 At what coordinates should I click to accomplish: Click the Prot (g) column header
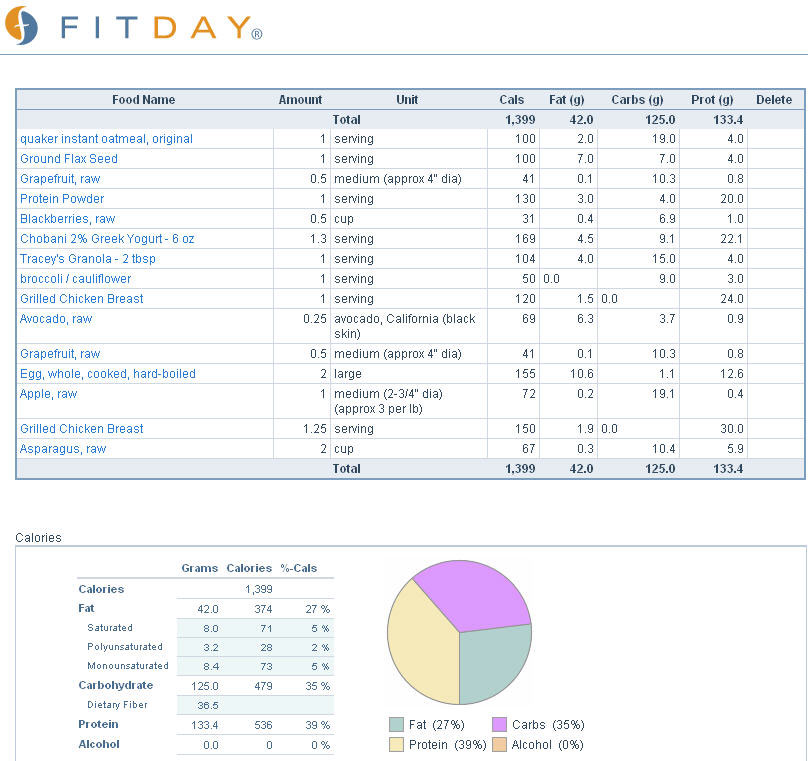pyautogui.click(x=712, y=99)
